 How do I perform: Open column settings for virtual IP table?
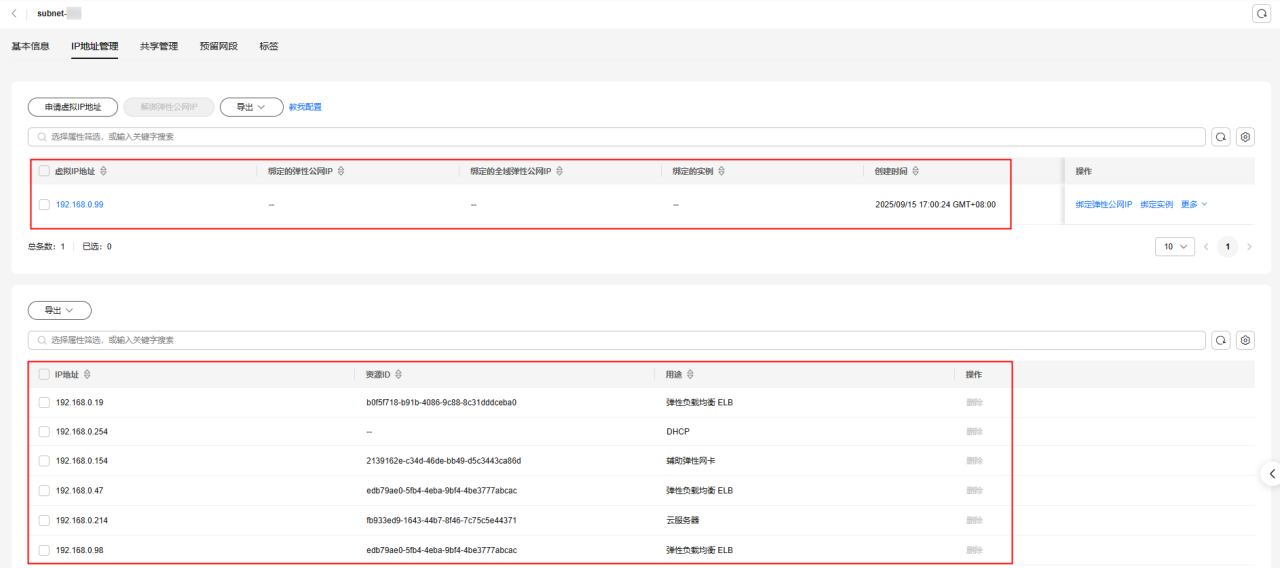point(1245,137)
